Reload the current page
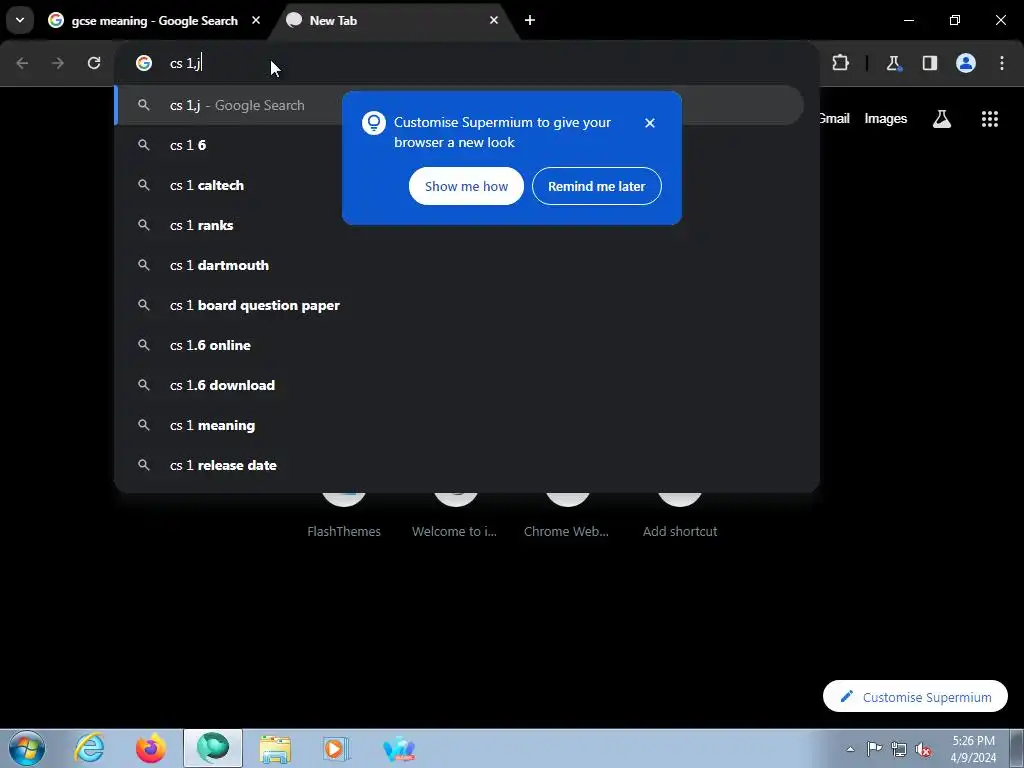This screenshot has height=768, width=1024. click(x=94, y=63)
